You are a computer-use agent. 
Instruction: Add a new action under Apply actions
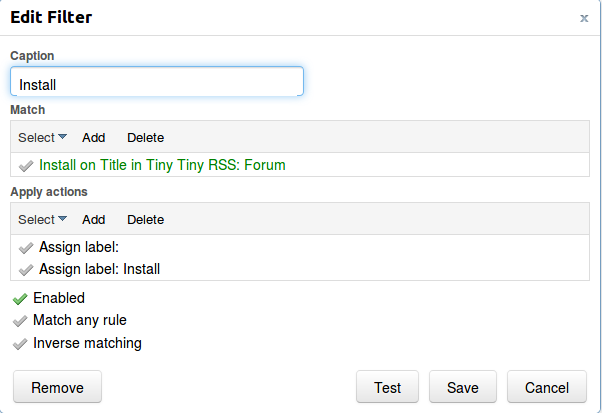[93, 220]
